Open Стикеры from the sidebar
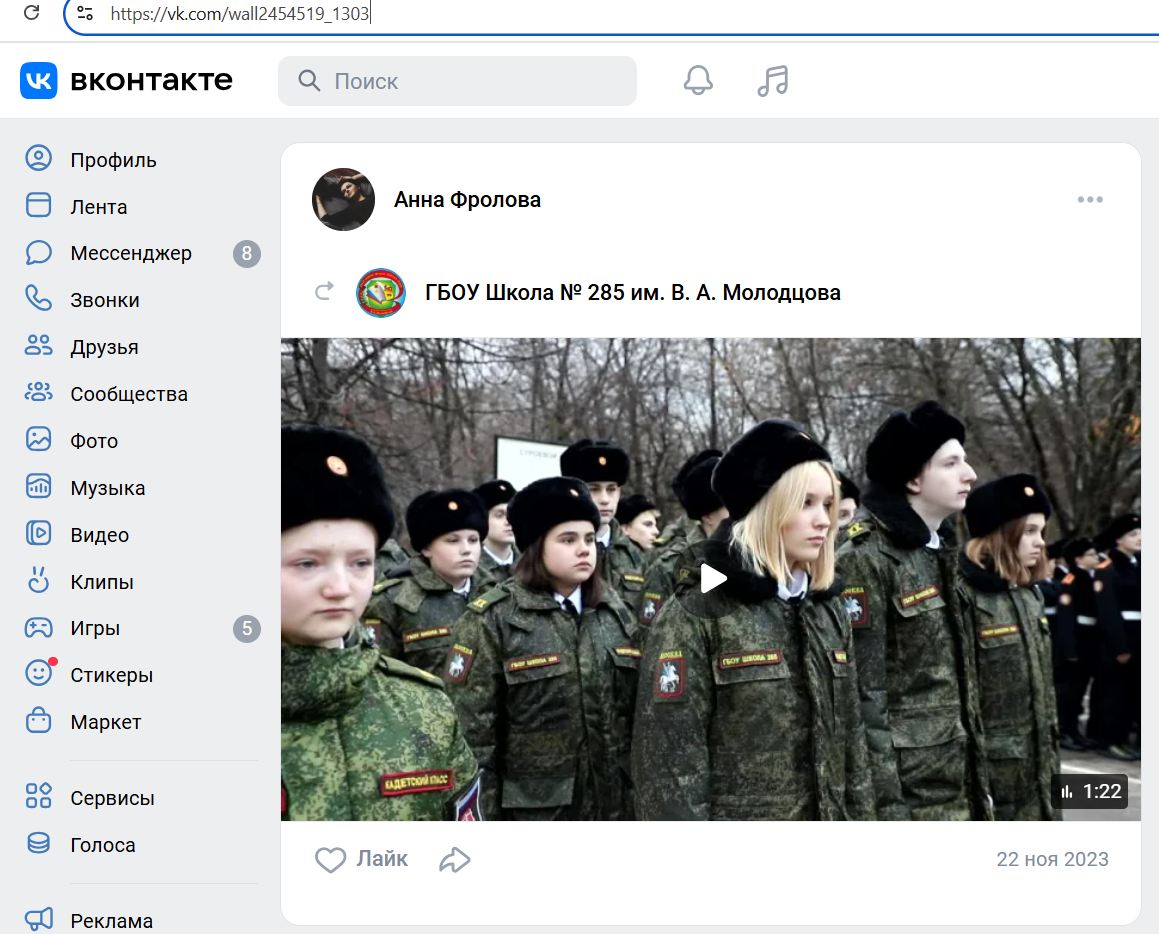1159x934 pixels. [x=110, y=675]
